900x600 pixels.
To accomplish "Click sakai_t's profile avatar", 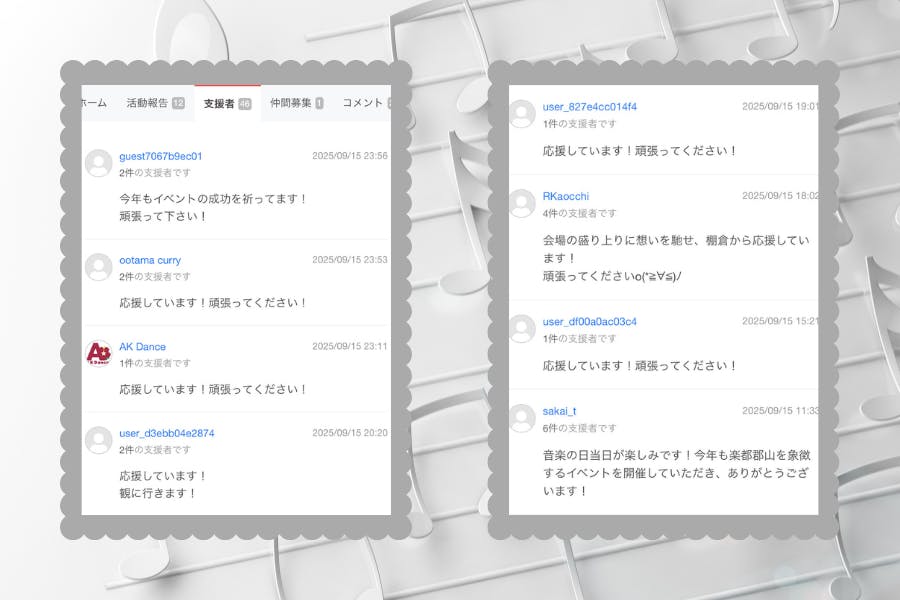I will (x=522, y=418).
